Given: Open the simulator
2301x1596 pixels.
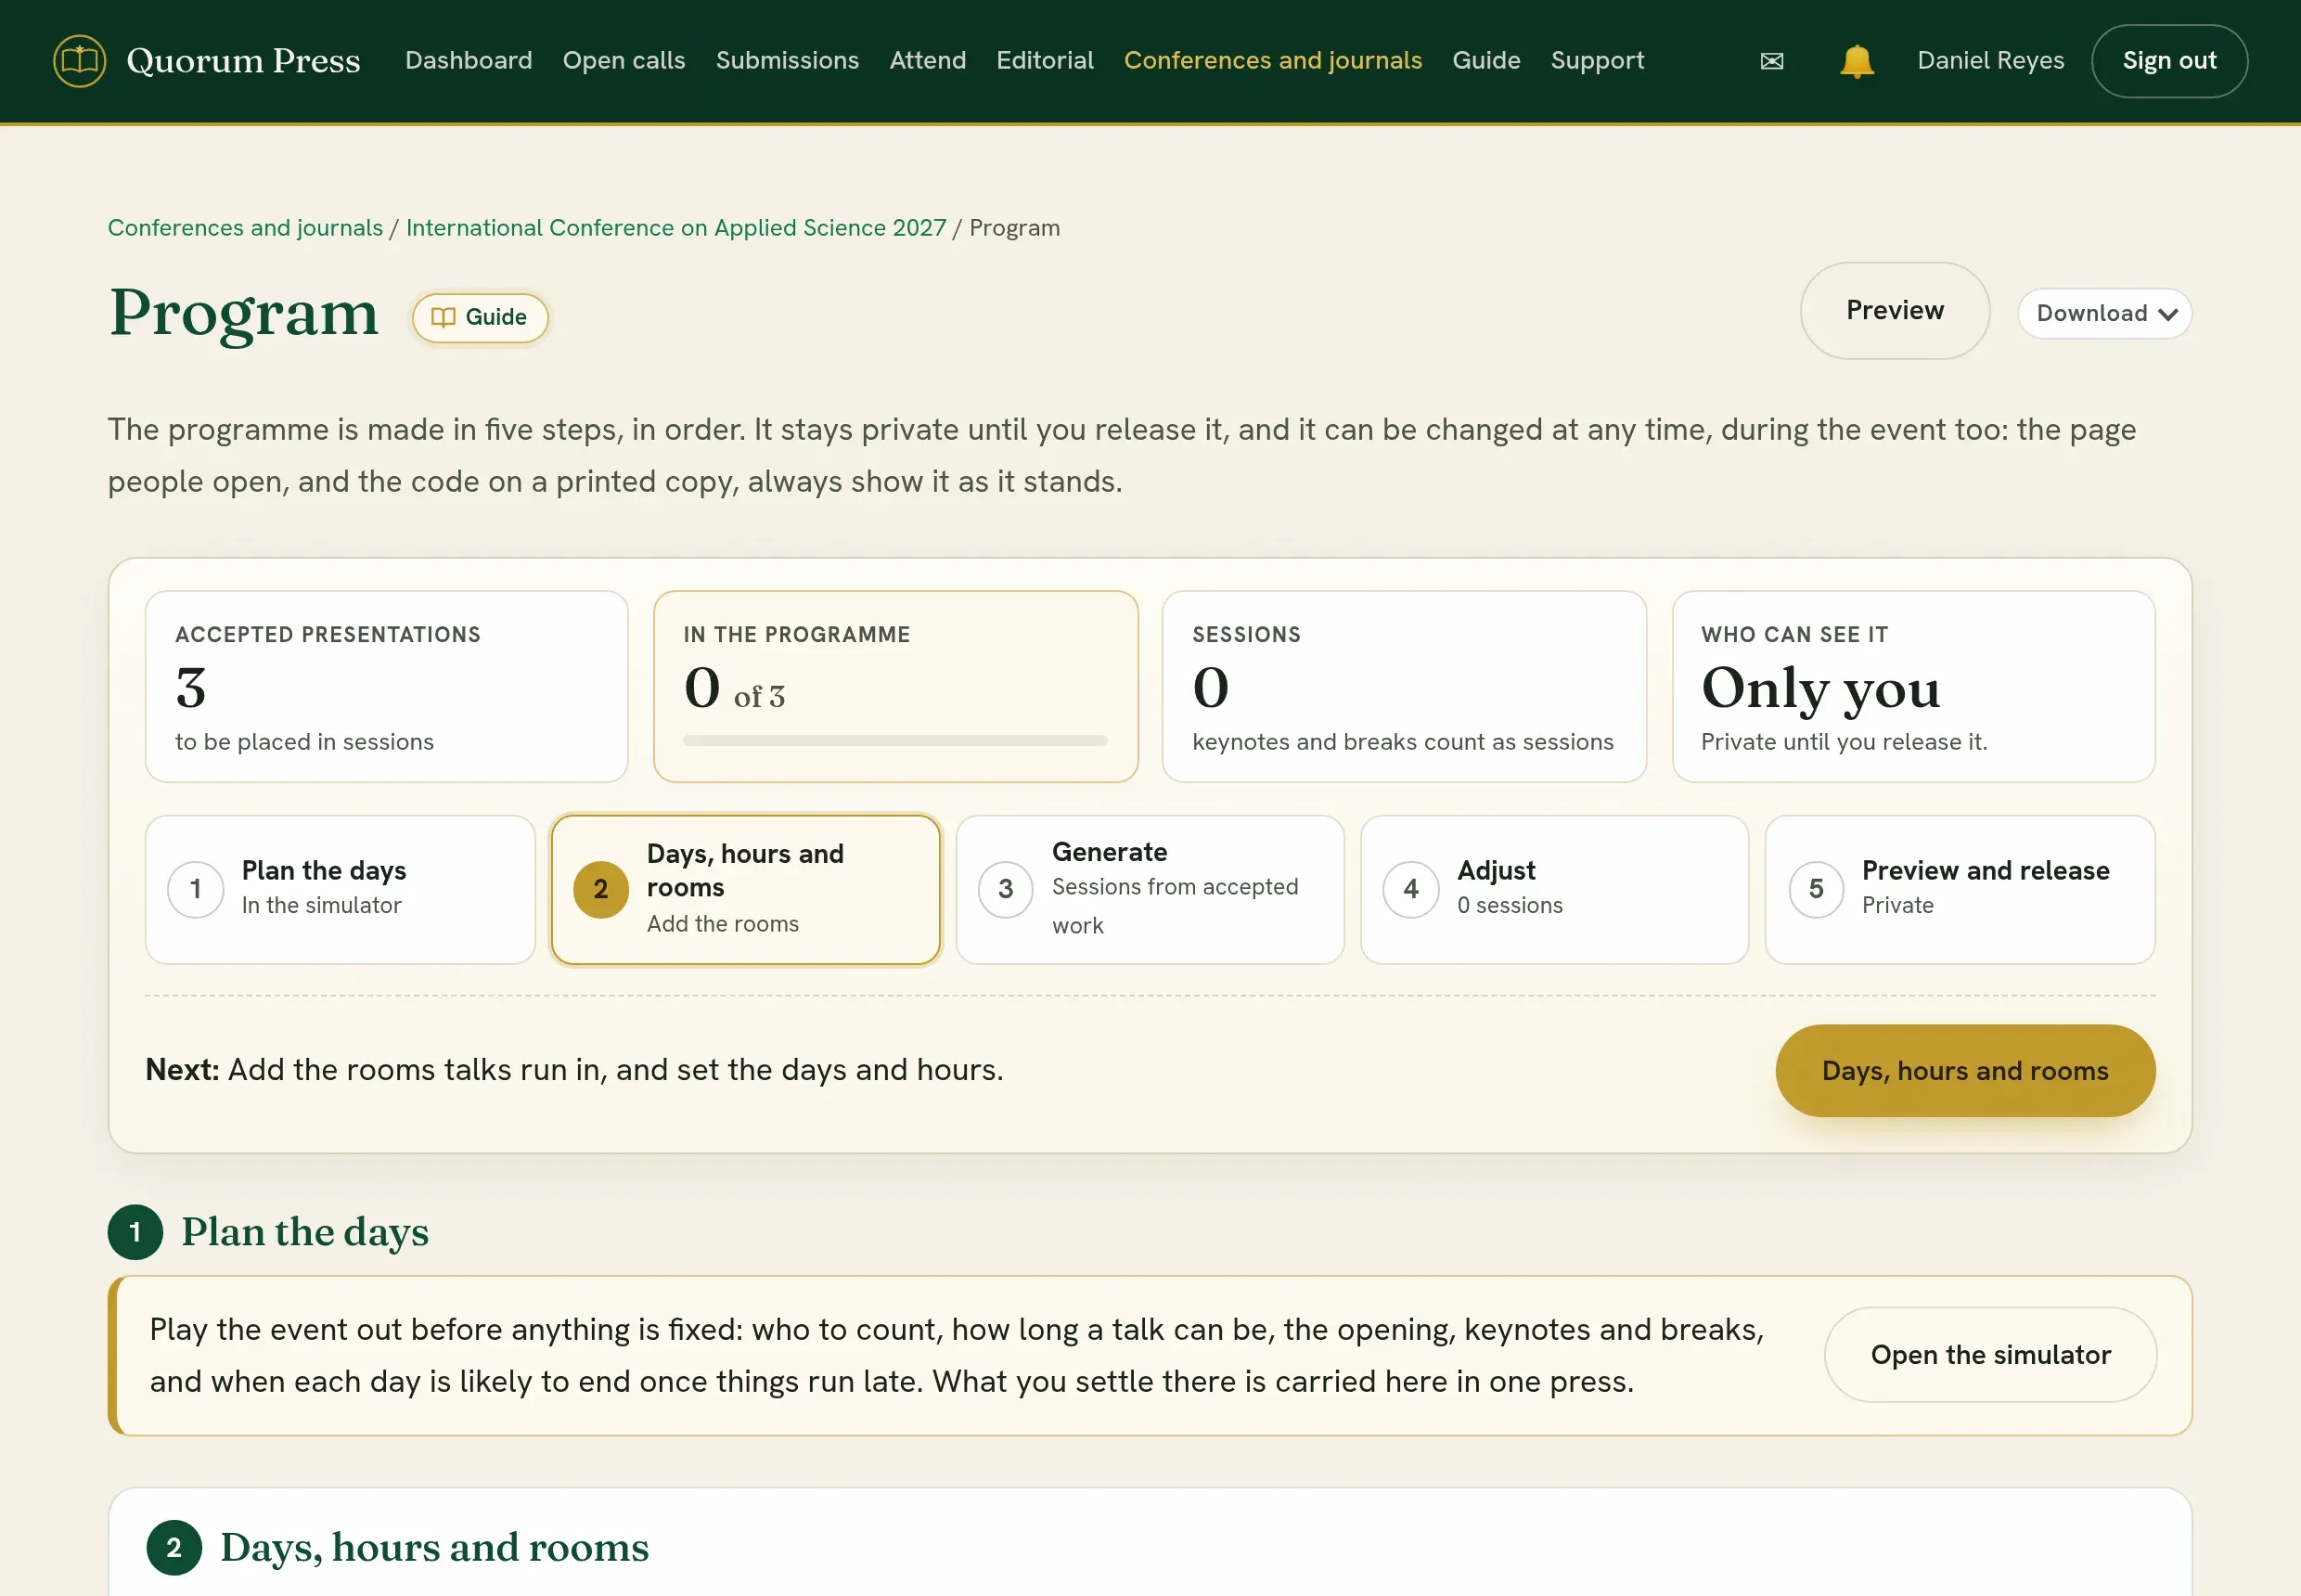Looking at the screenshot, I should (1990, 1354).
